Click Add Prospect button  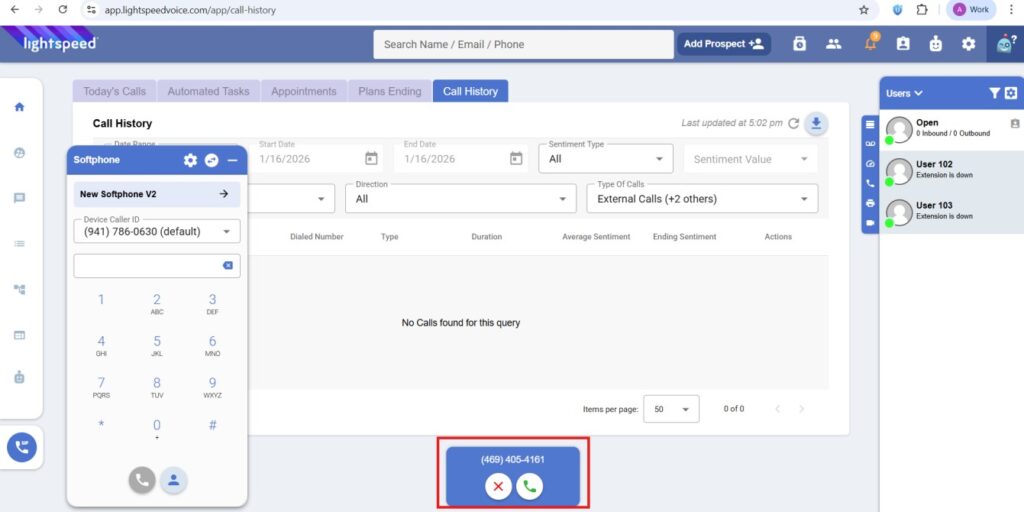point(723,44)
